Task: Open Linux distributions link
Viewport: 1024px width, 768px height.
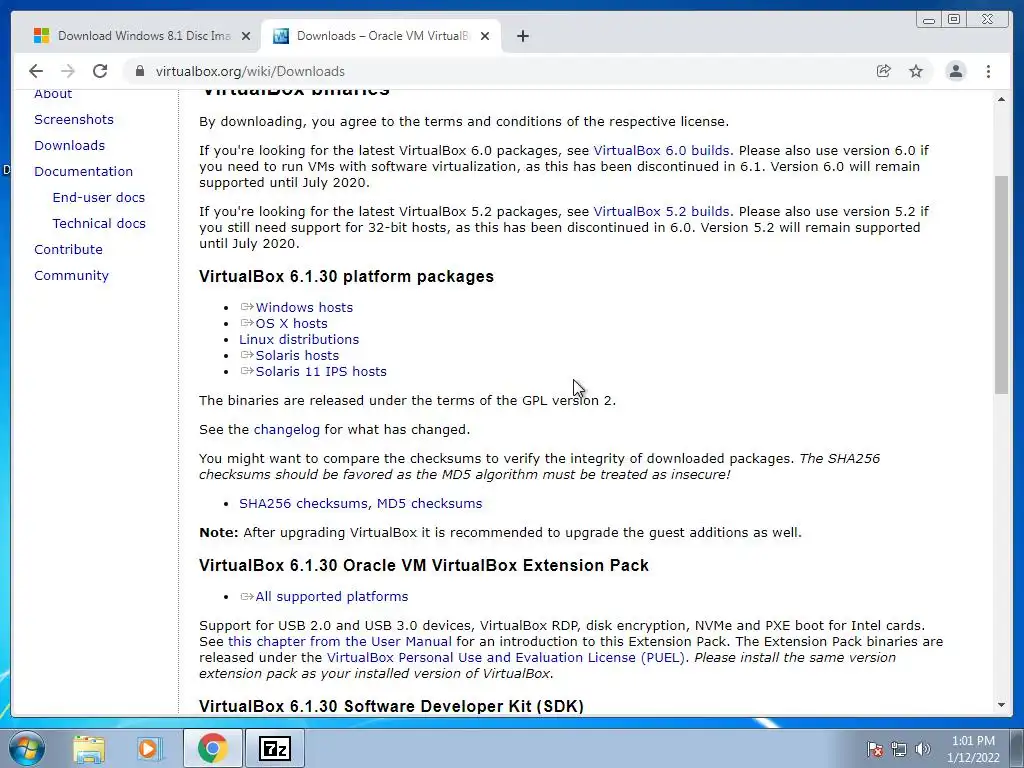Action: coord(299,340)
